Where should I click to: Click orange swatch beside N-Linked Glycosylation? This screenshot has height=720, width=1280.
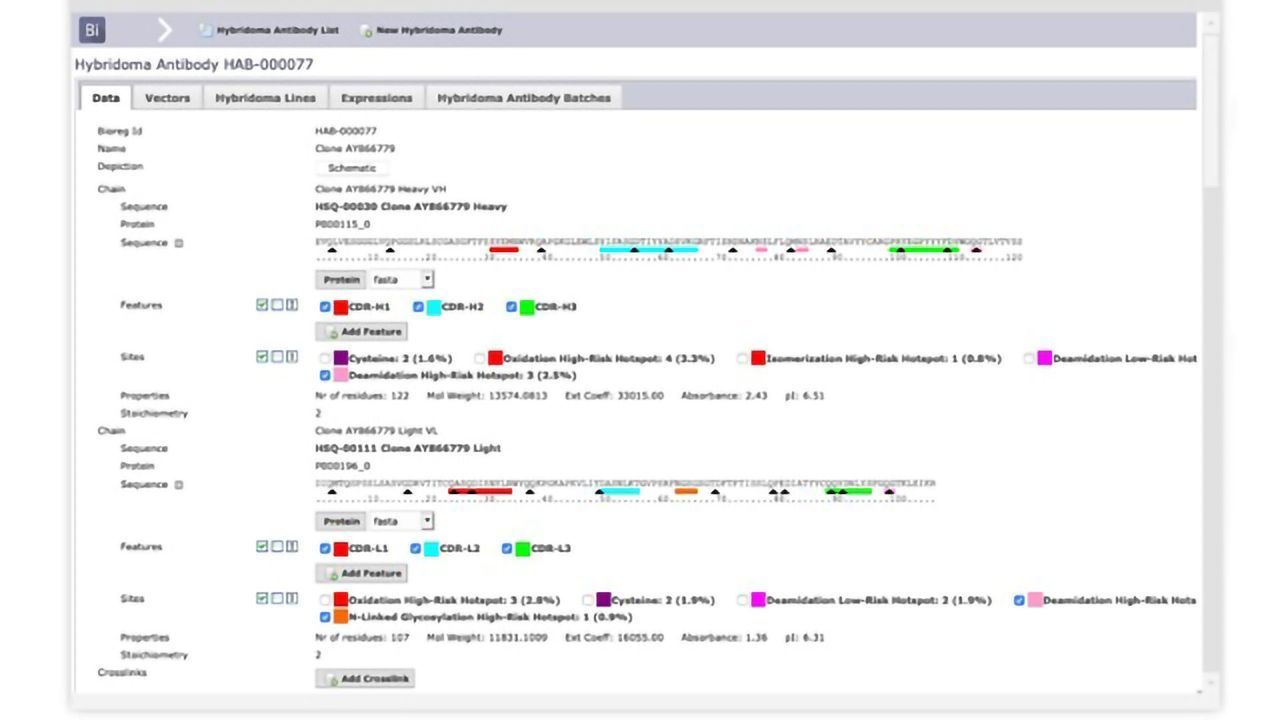tap(341, 617)
